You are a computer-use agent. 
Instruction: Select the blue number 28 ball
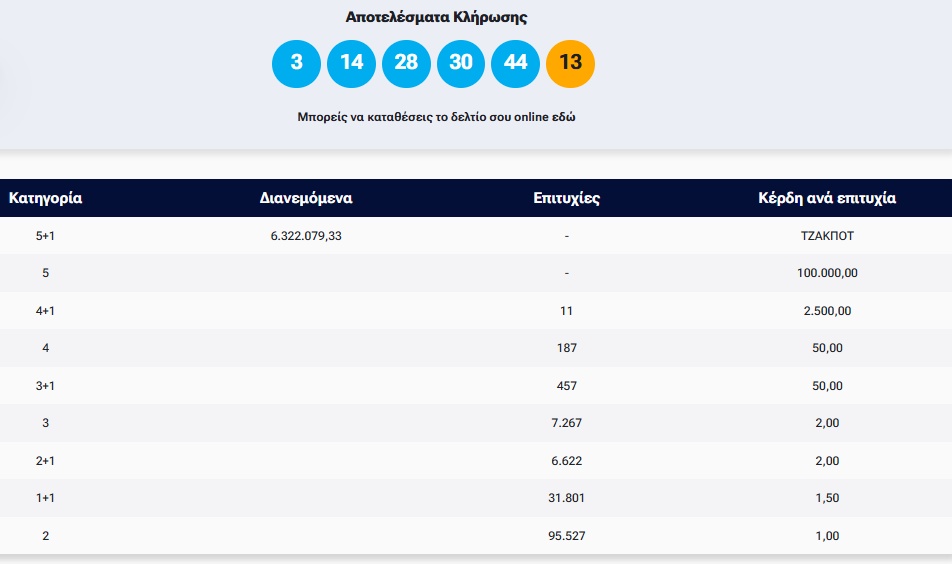[406, 62]
